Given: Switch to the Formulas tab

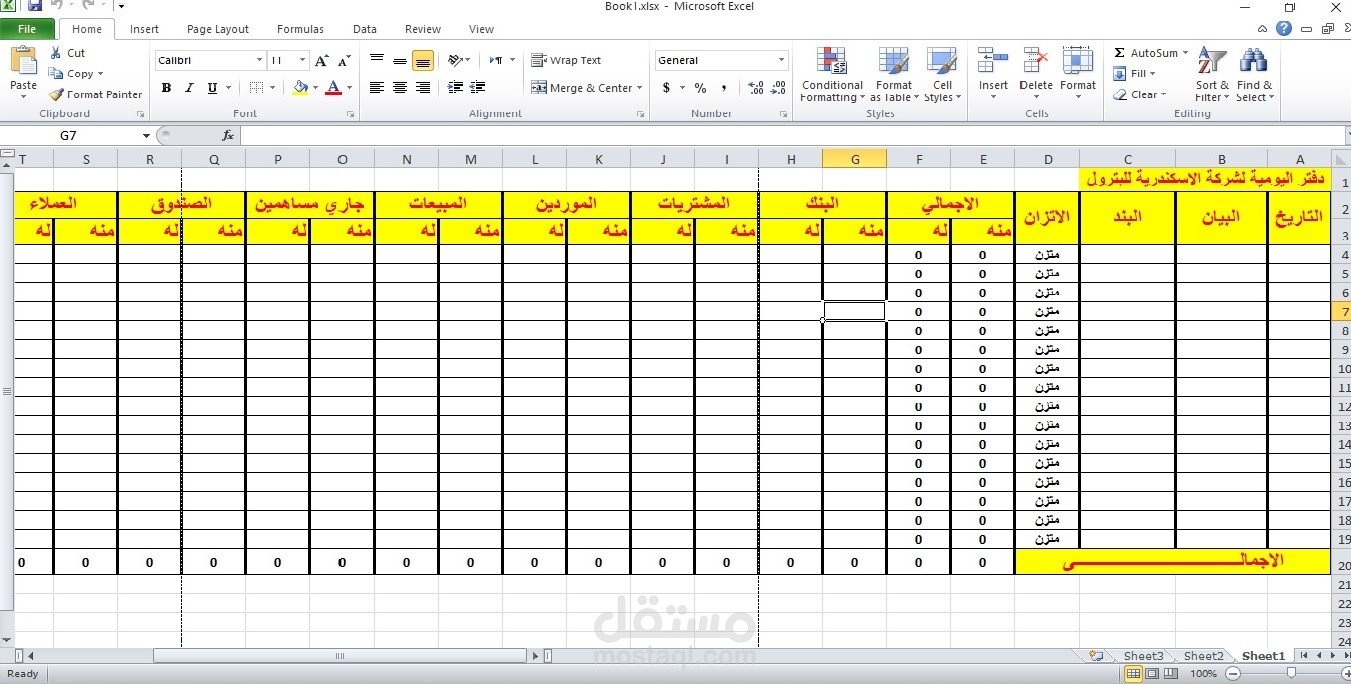Looking at the screenshot, I should click(300, 29).
